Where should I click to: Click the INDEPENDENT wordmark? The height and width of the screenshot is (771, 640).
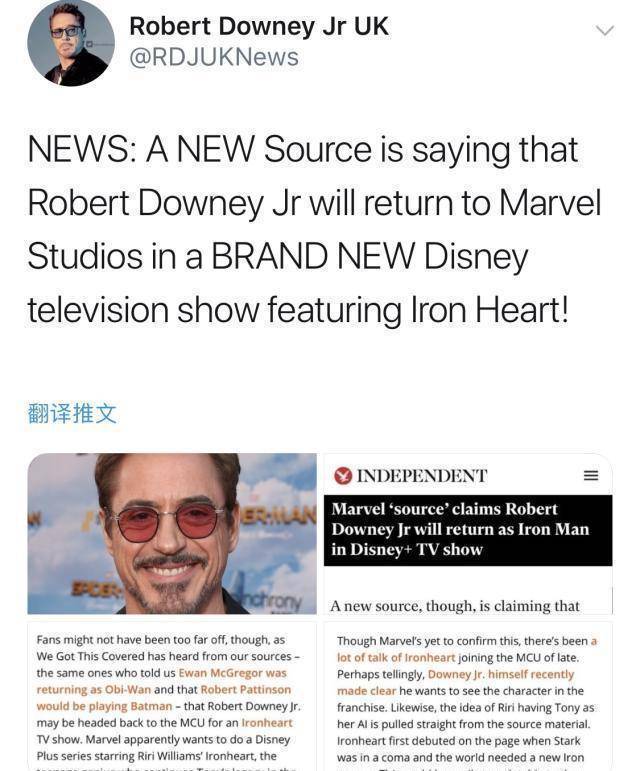pos(422,476)
